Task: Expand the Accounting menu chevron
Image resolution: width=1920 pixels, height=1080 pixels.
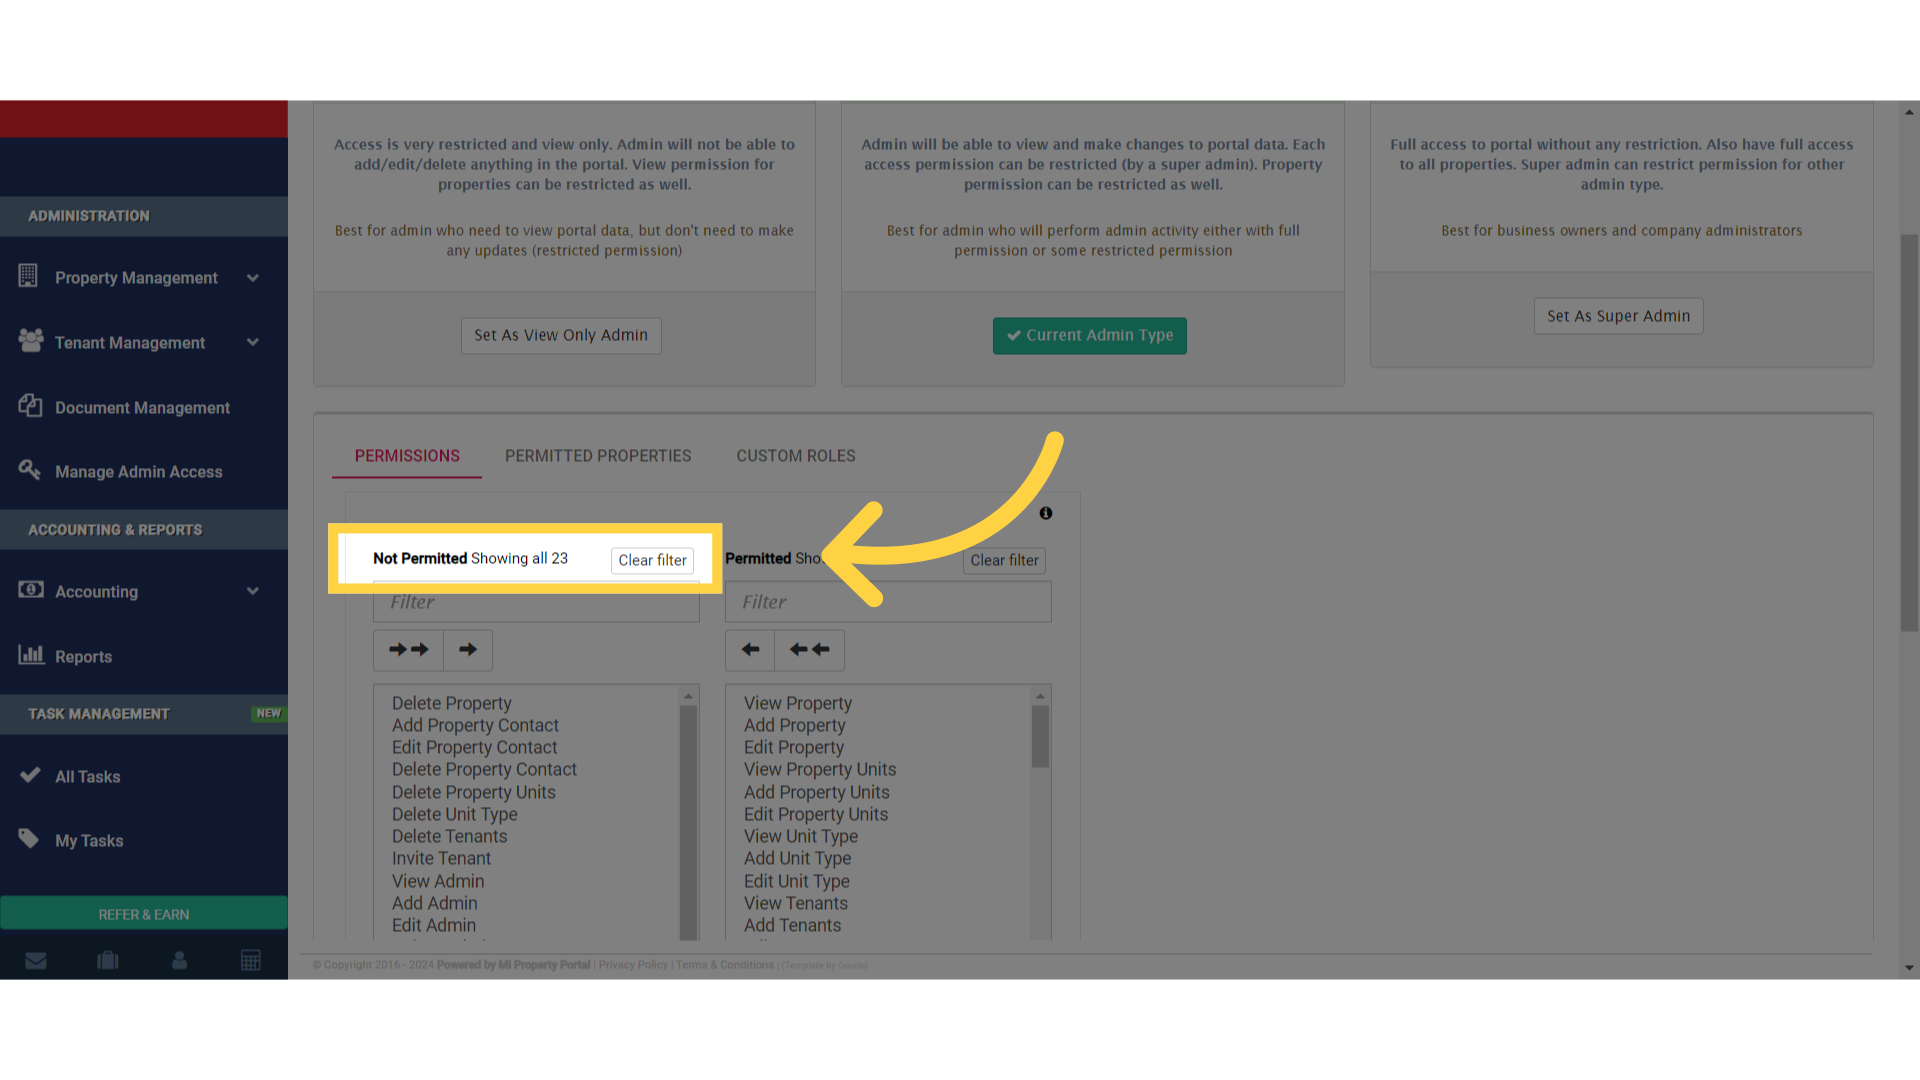Action: pos(253,591)
